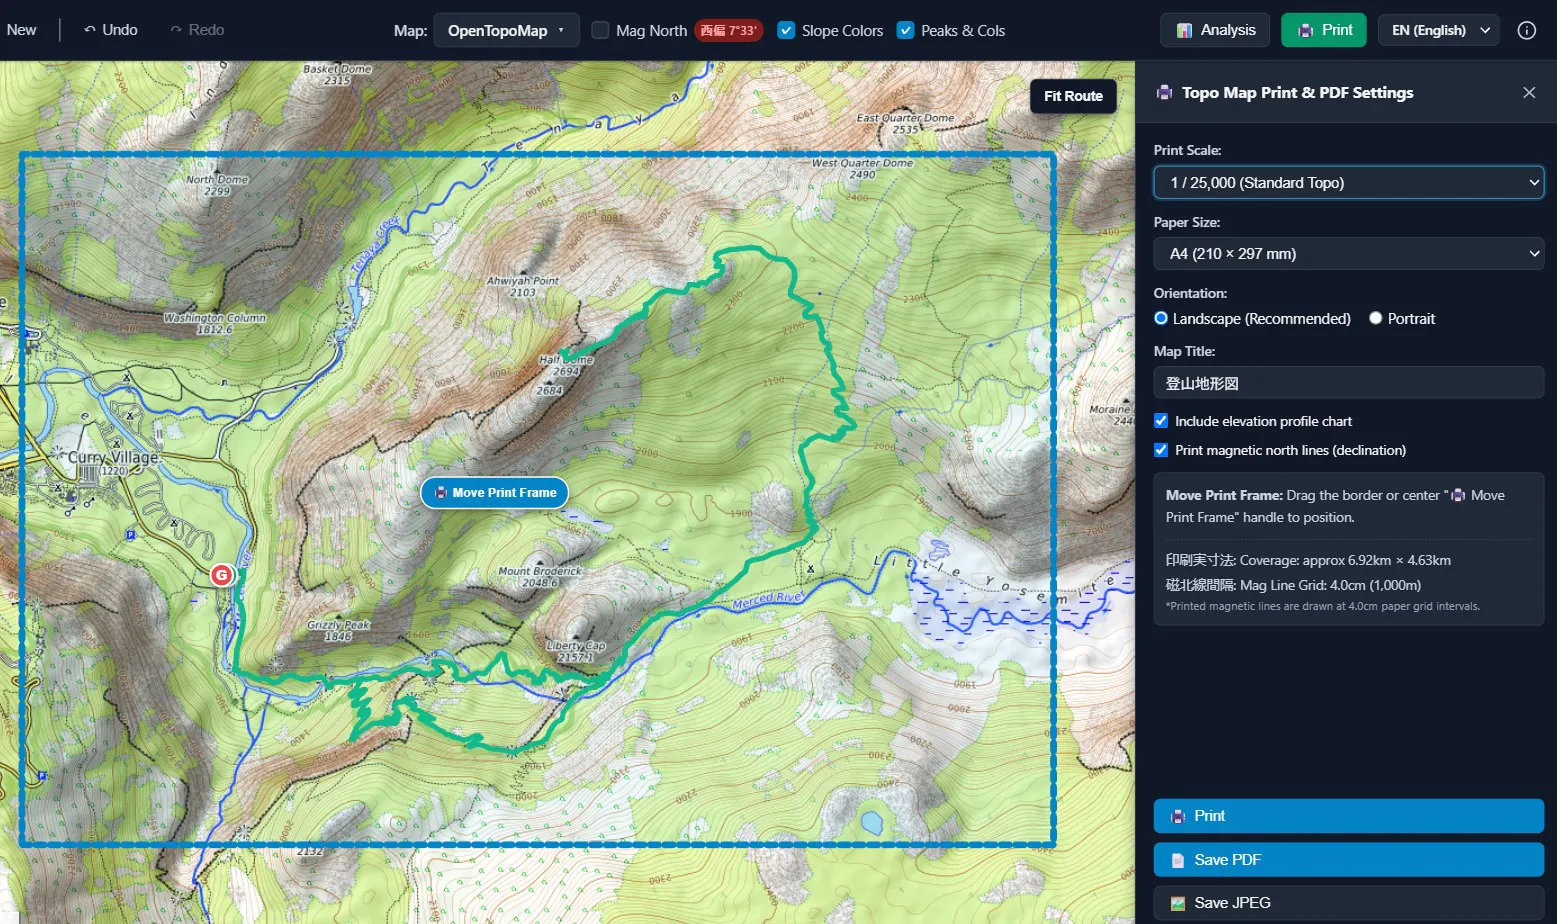Click the Move Print Frame handle
This screenshot has width=1557, height=924.
click(495, 493)
